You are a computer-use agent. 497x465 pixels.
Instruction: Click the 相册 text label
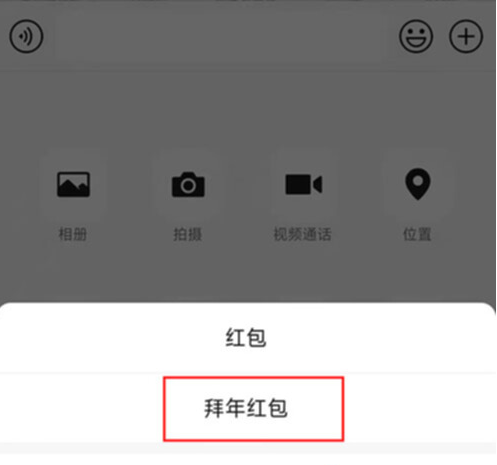point(73,234)
